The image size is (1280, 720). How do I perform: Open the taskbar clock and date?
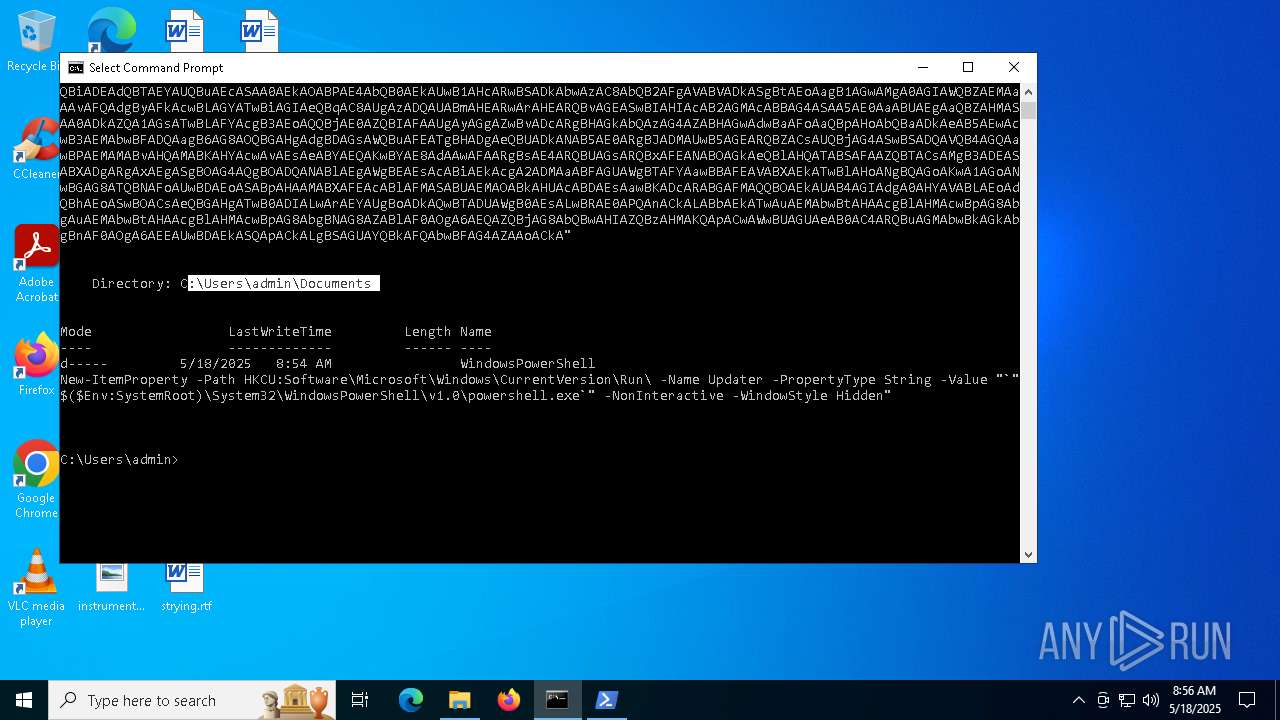pyautogui.click(x=1194, y=700)
